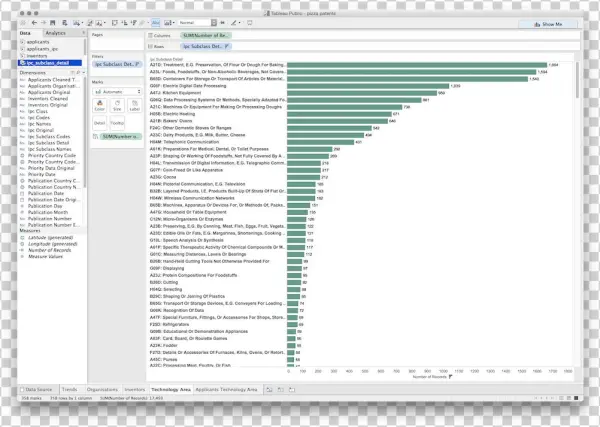Open the Organisations sheet tab

(x=102, y=386)
